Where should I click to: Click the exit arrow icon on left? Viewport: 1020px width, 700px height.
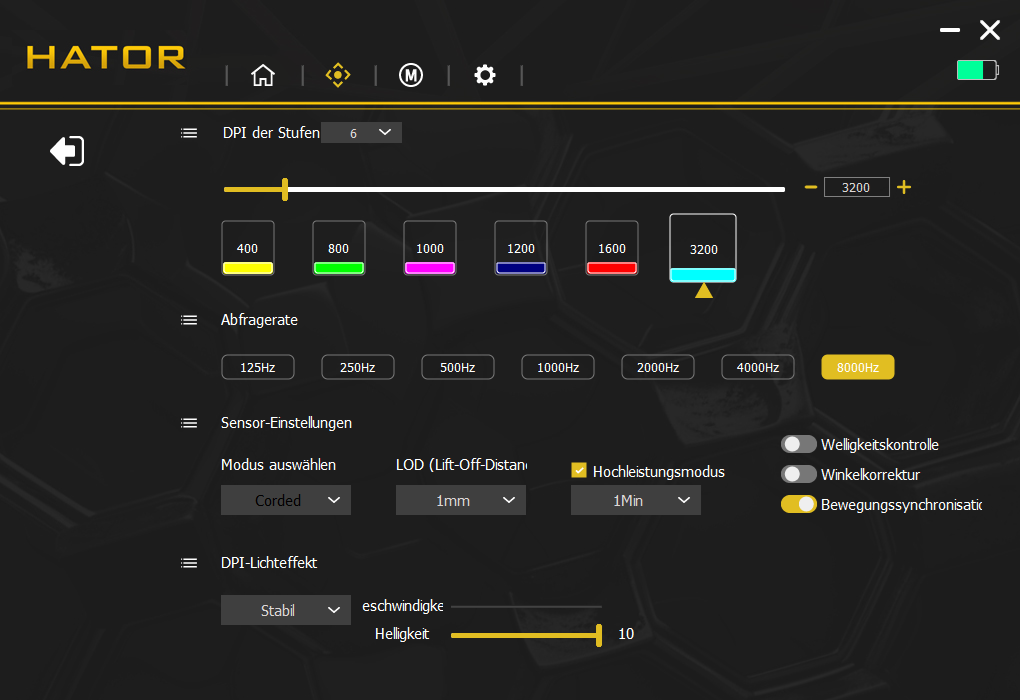(67, 151)
